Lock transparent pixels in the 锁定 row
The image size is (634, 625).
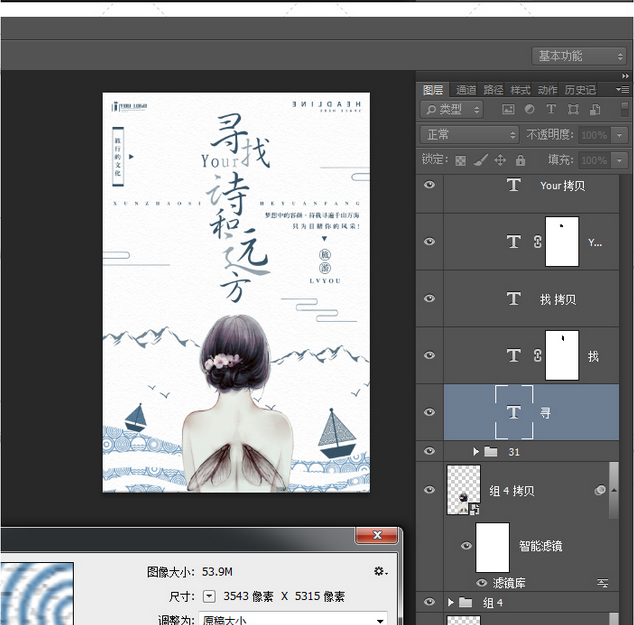tap(461, 160)
